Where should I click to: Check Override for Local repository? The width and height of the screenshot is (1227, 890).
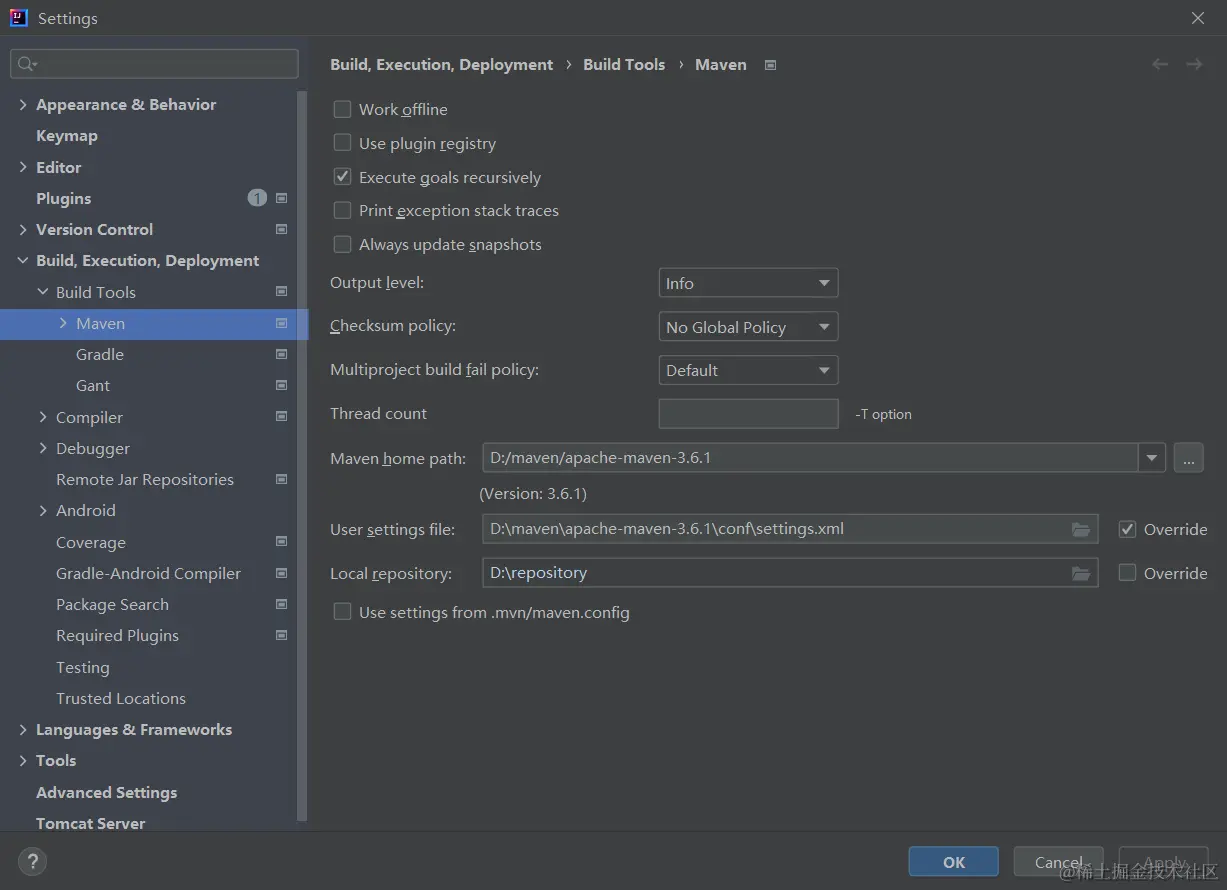(x=1127, y=573)
